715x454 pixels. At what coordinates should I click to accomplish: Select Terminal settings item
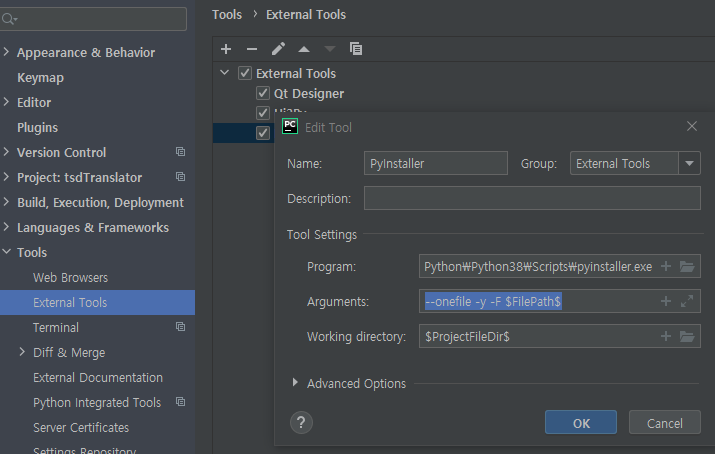(56, 327)
